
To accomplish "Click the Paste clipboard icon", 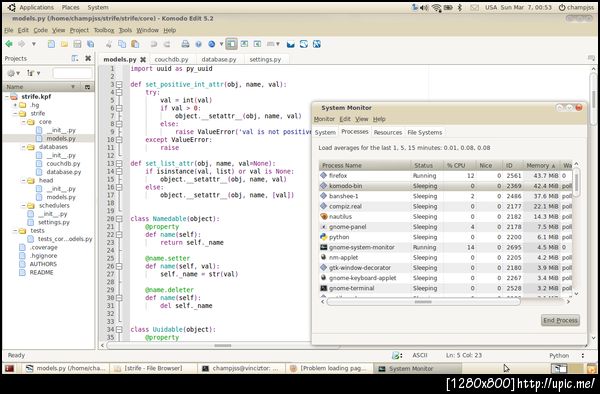I will [135, 44].
